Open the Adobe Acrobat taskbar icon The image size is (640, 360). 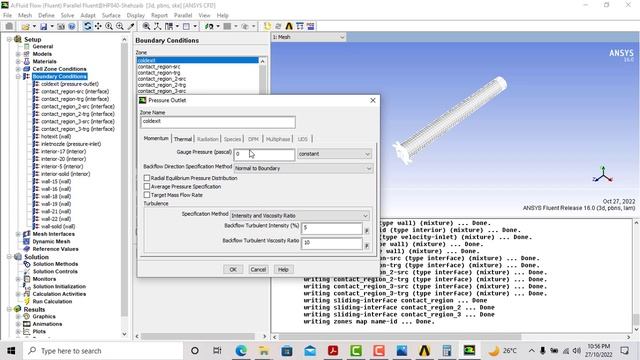pos(333,351)
